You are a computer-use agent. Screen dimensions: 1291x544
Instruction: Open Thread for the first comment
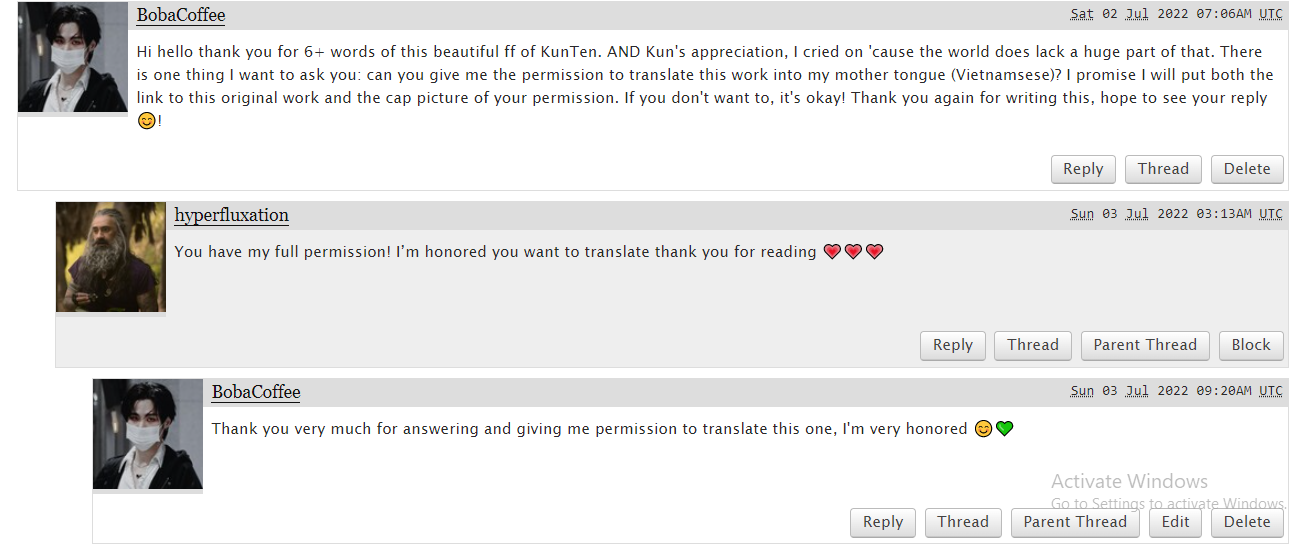click(1163, 169)
